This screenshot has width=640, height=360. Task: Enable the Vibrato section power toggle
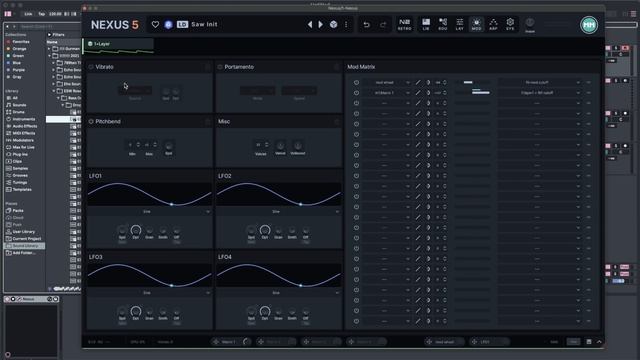[x=91, y=67]
